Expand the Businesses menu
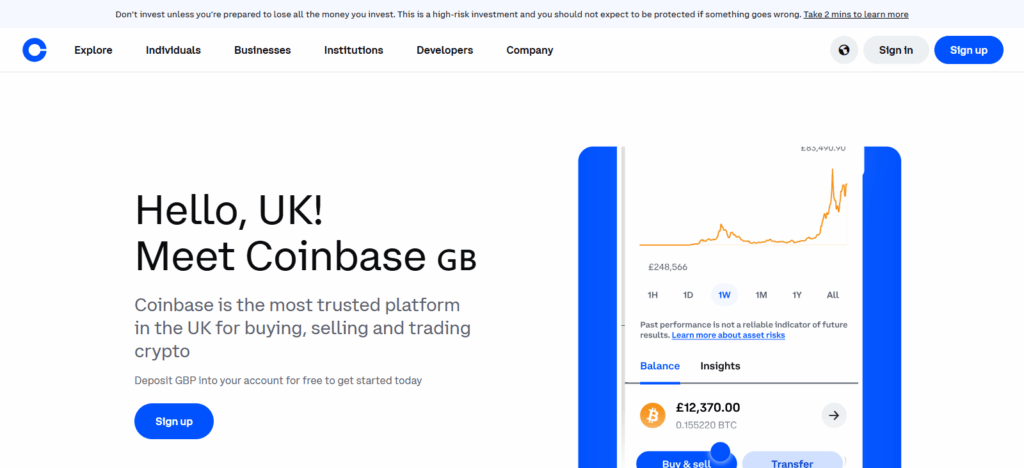This screenshot has height=468, width=1024. point(262,50)
